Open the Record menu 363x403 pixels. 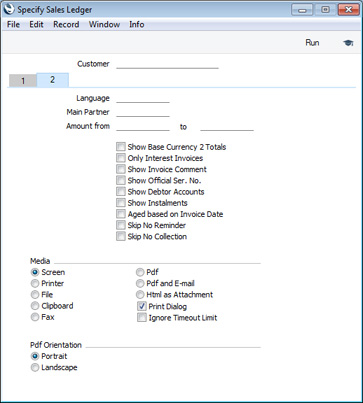pyautogui.click(x=66, y=24)
